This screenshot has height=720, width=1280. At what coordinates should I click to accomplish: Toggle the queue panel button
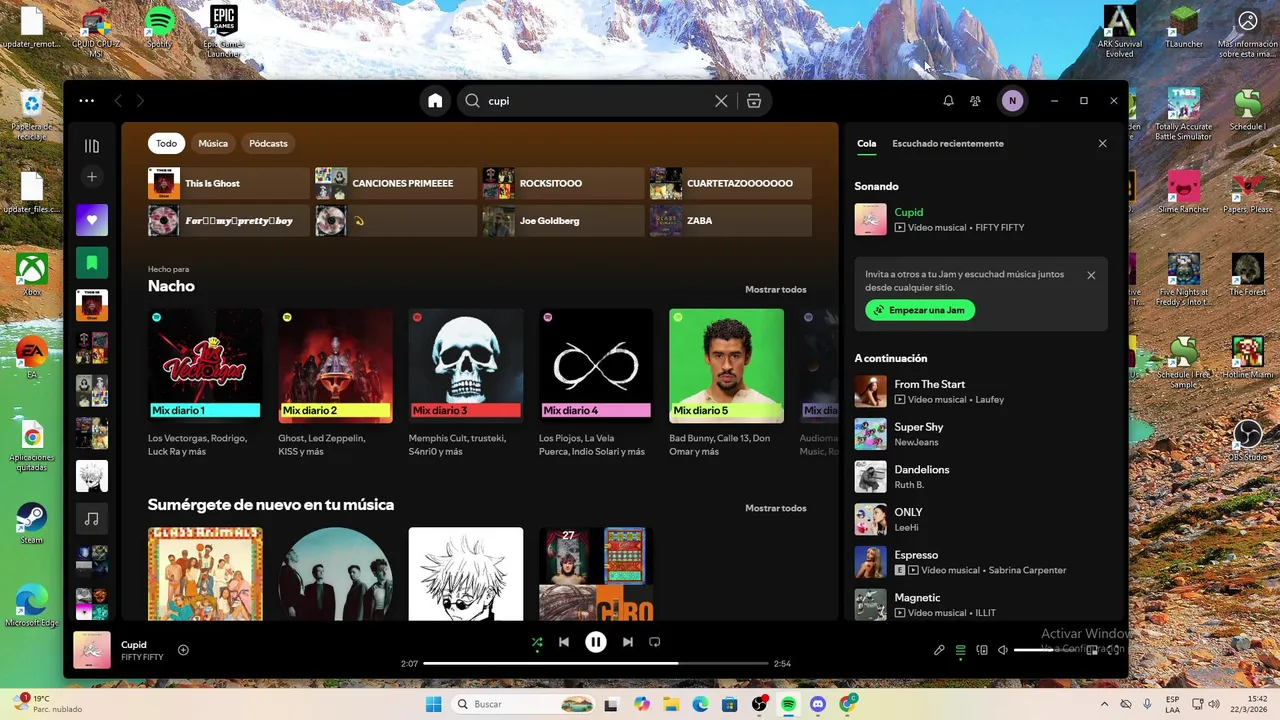coord(960,650)
